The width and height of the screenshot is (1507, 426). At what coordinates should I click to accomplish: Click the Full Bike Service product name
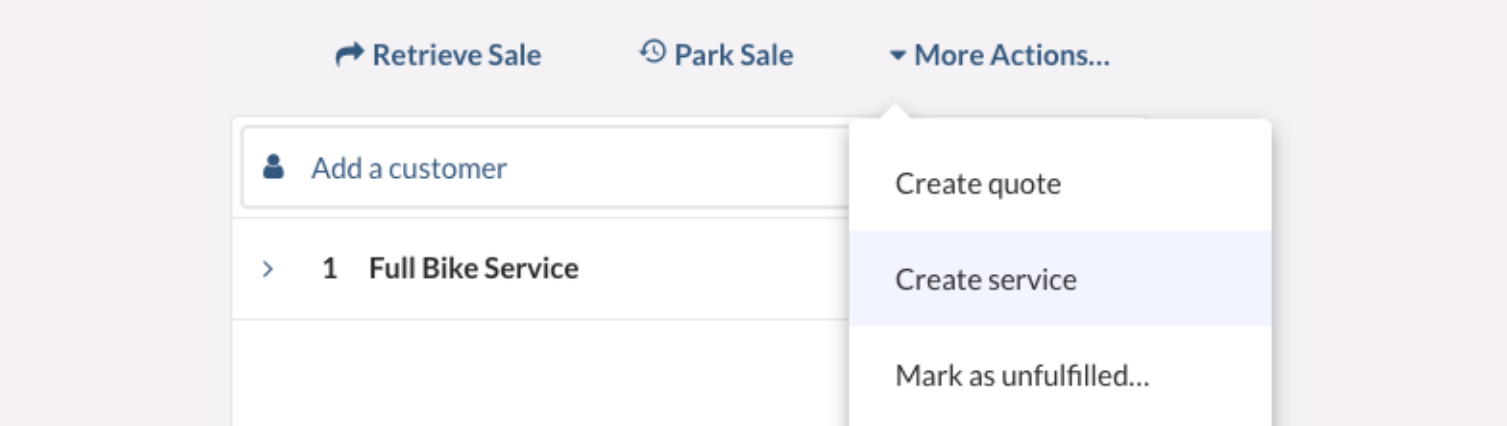pos(473,269)
